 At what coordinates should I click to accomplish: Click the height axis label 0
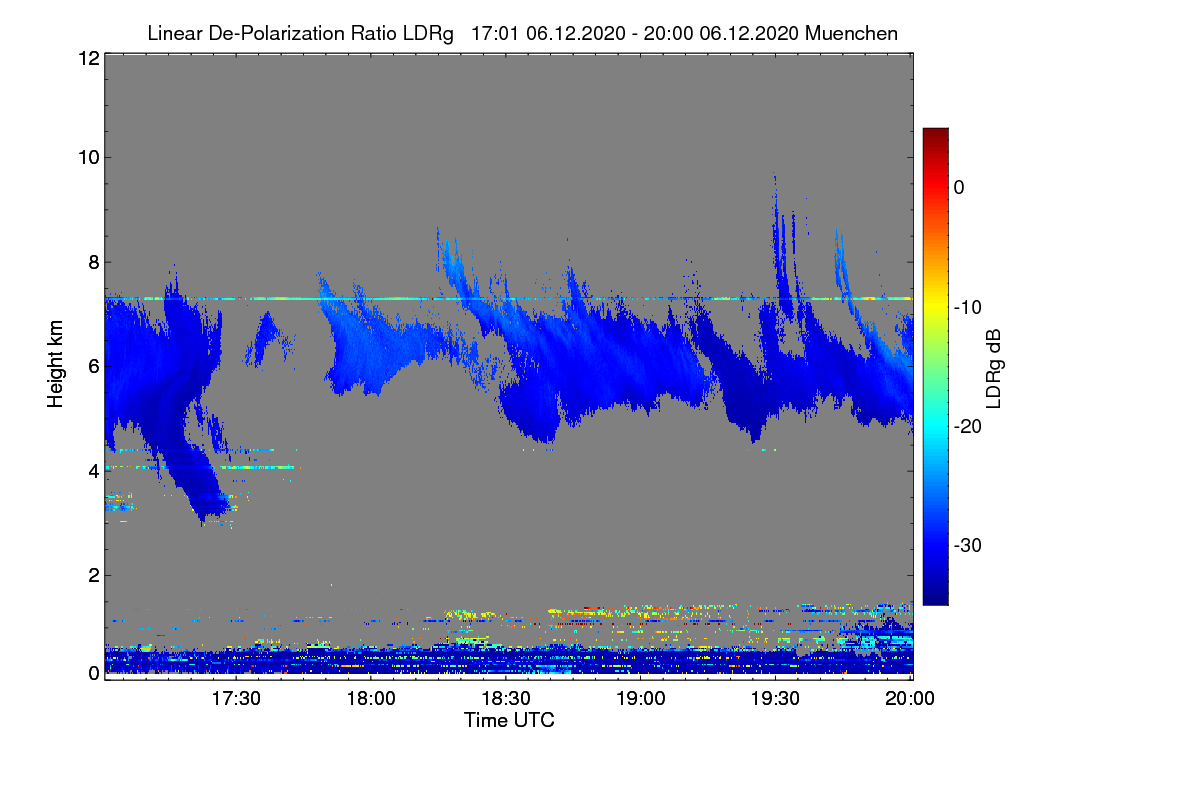tap(93, 673)
